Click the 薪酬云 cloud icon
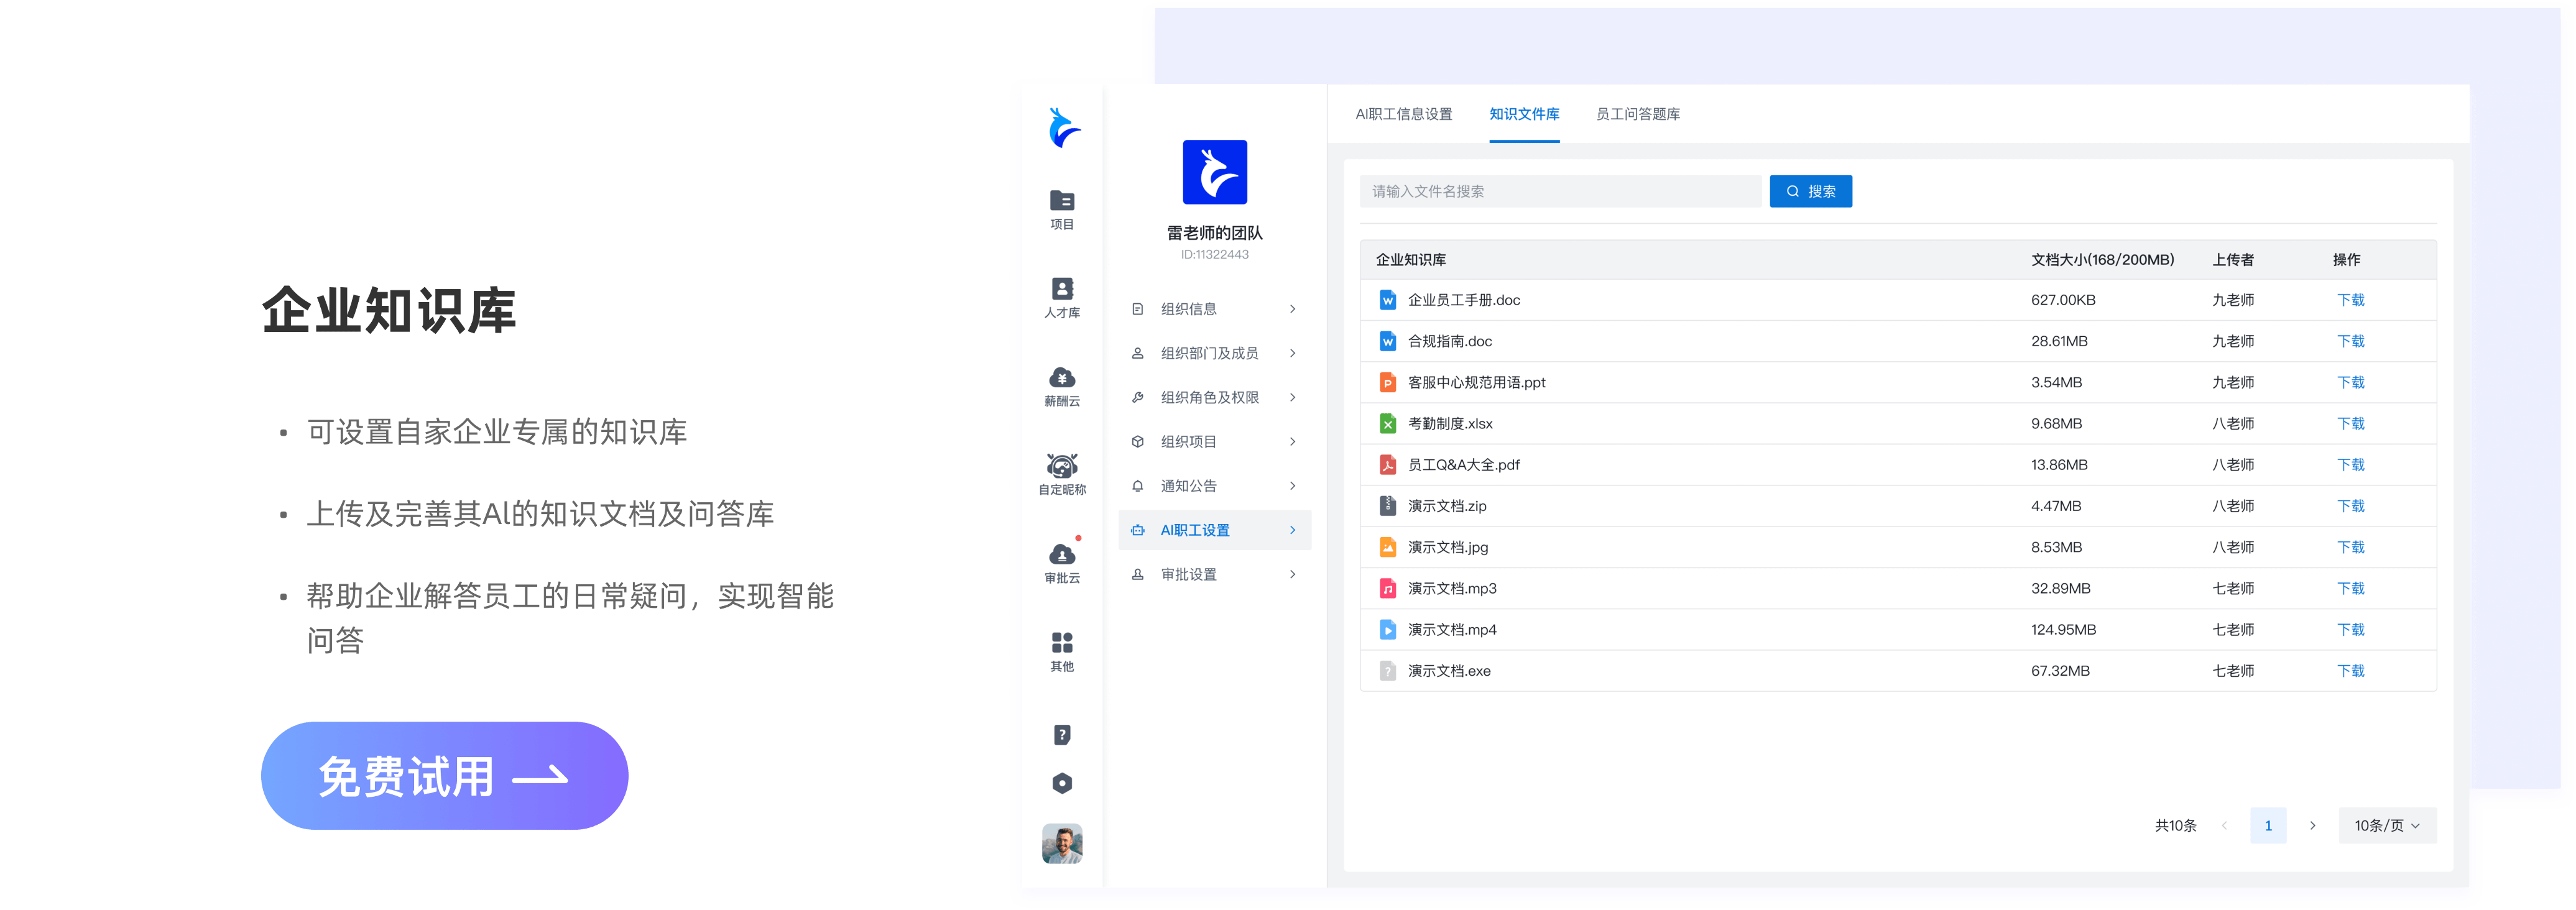2576x910 pixels. click(1062, 385)
